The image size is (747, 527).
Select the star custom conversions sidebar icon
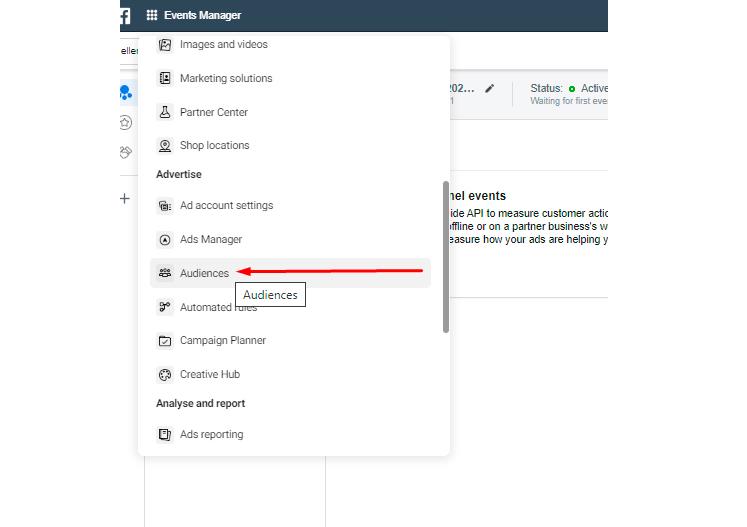point(125,122)
